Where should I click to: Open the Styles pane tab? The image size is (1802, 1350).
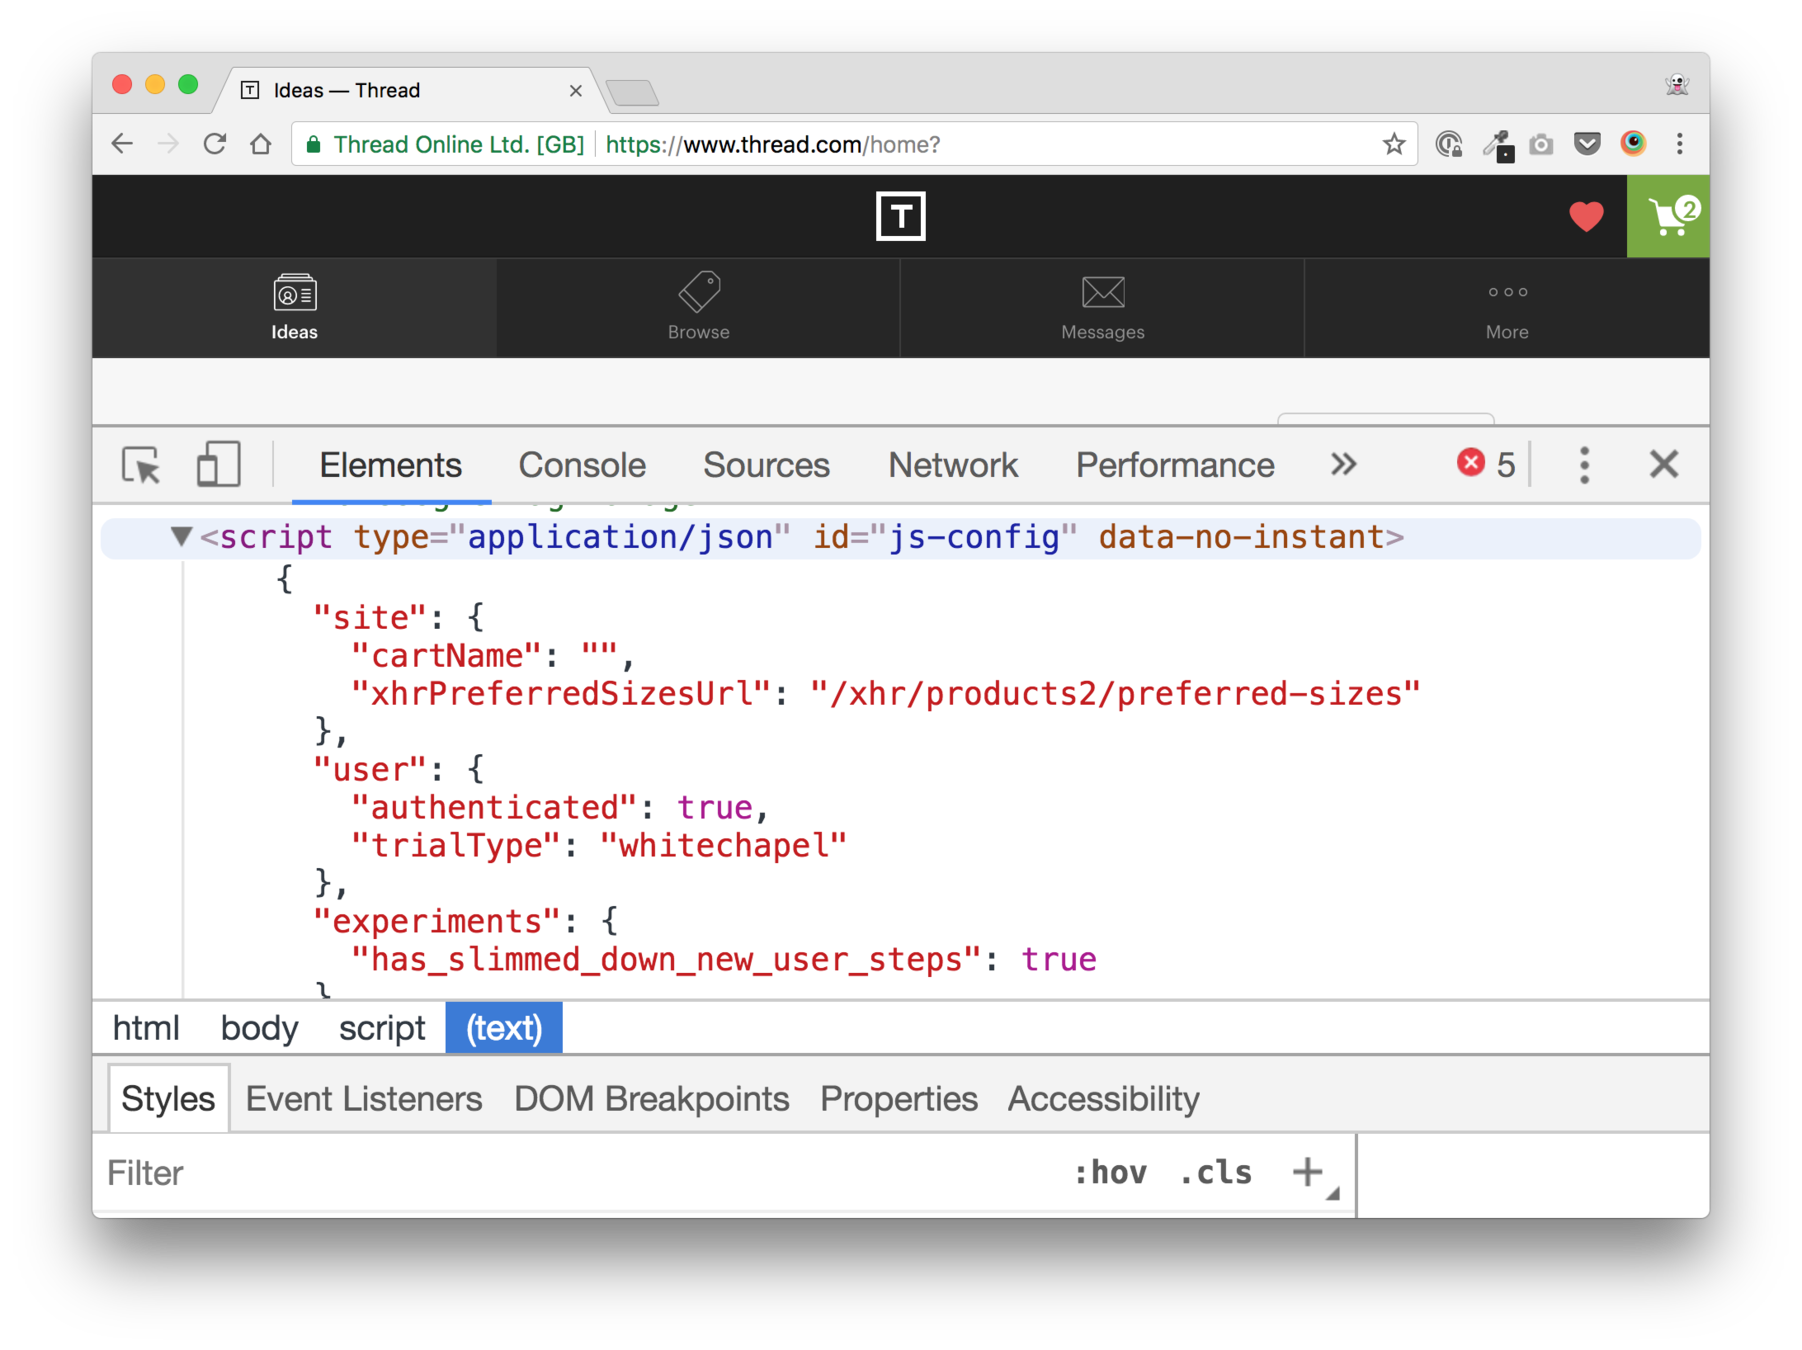pos(168,1099)
